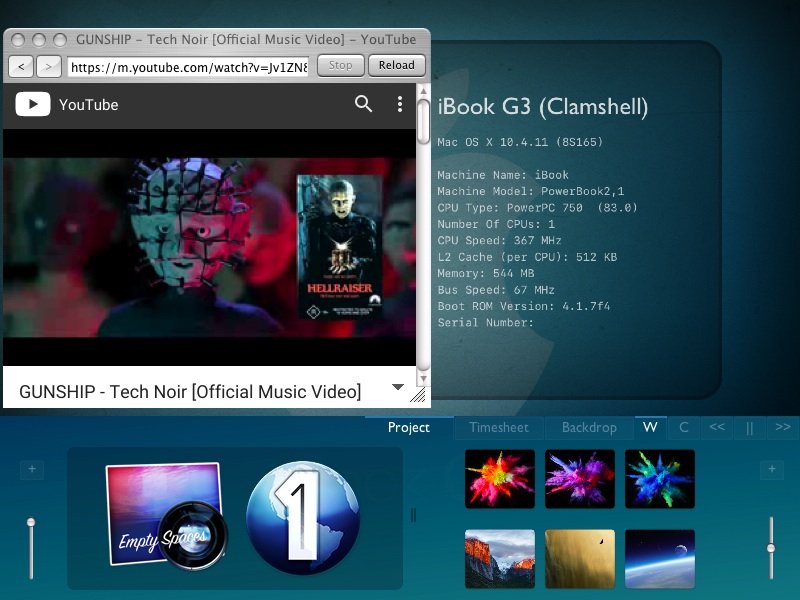Click the video title GUNSHIP - Tech Noir
This screenshot has width=800, height=600.
pyautogui.click(x=190, y=392)
